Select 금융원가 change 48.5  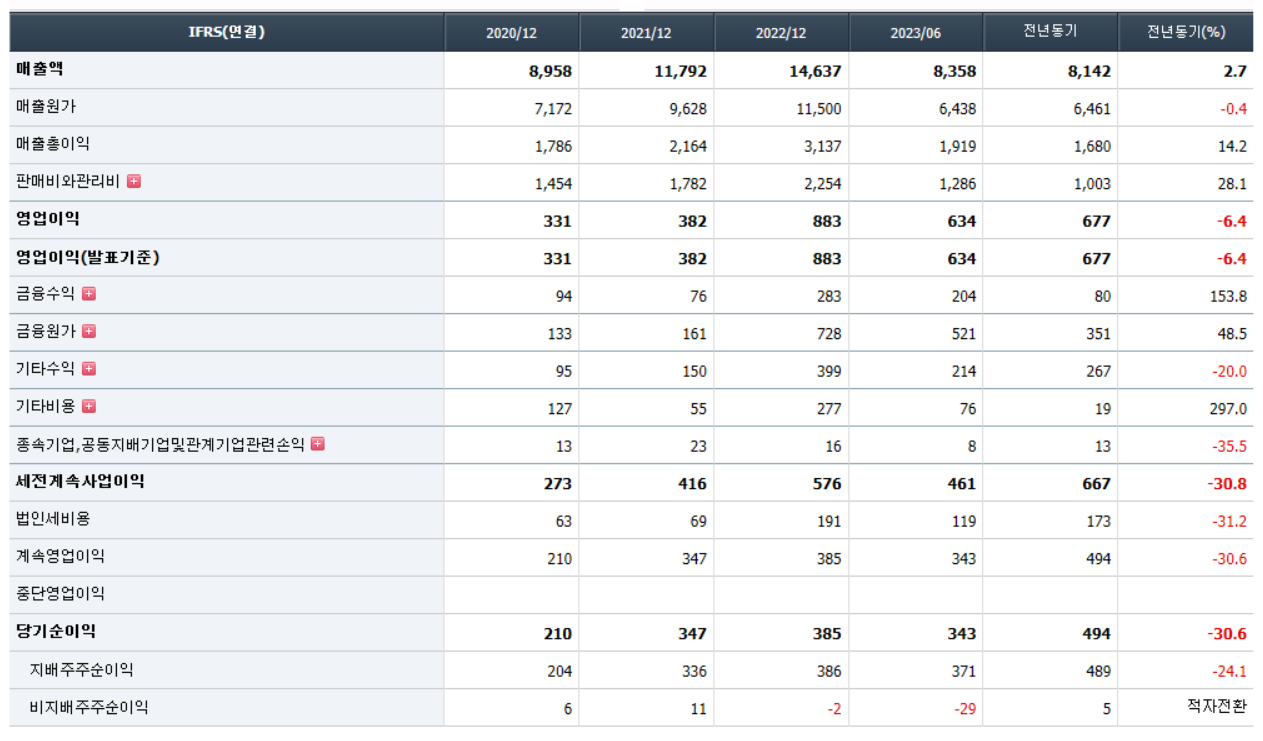pos(1232,334)
